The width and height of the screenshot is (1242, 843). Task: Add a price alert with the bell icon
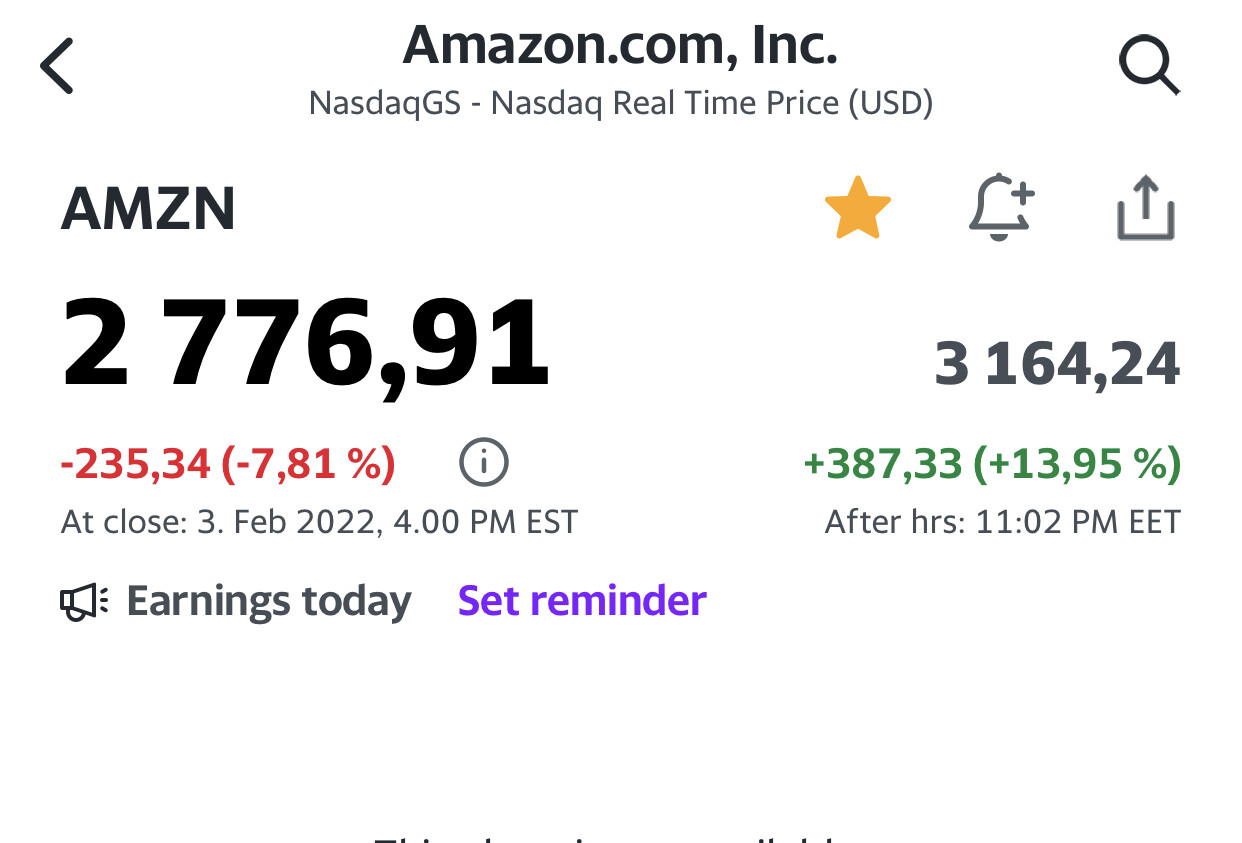click(x=1001, y=208)
